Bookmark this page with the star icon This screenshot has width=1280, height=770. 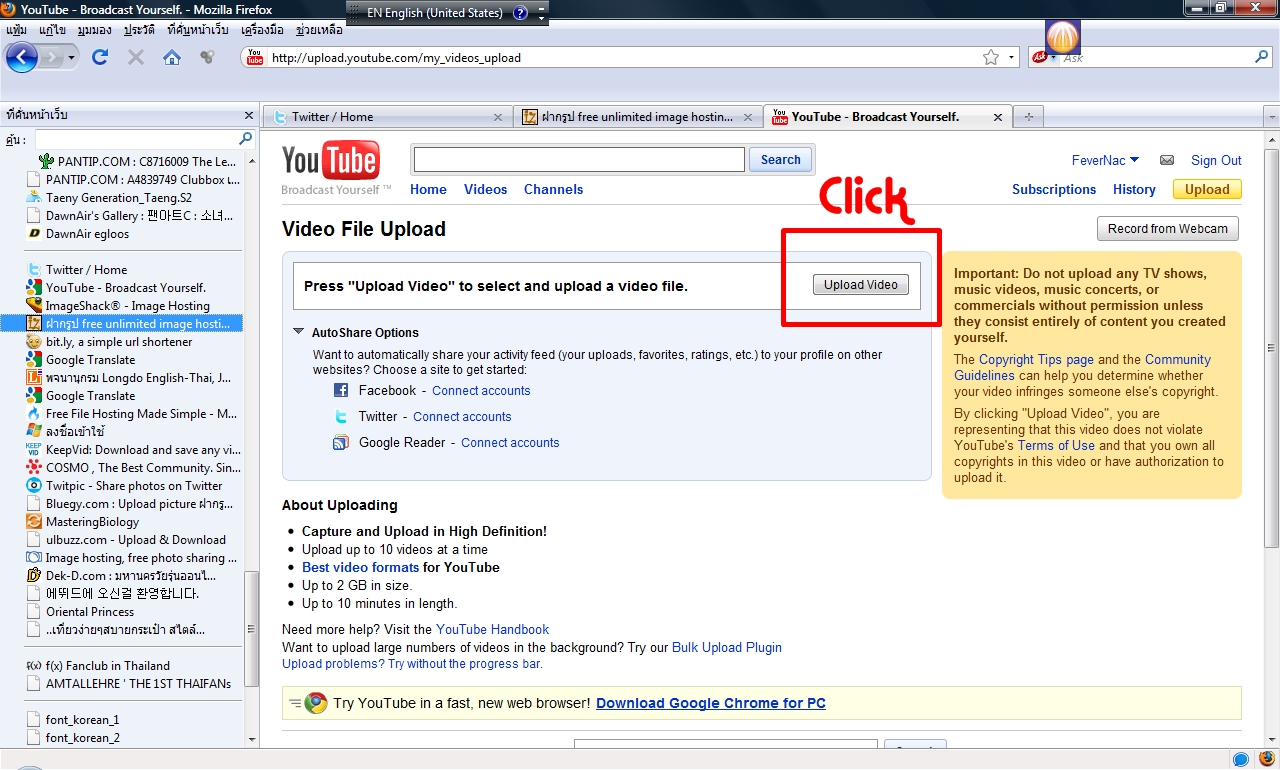(991, 57)
